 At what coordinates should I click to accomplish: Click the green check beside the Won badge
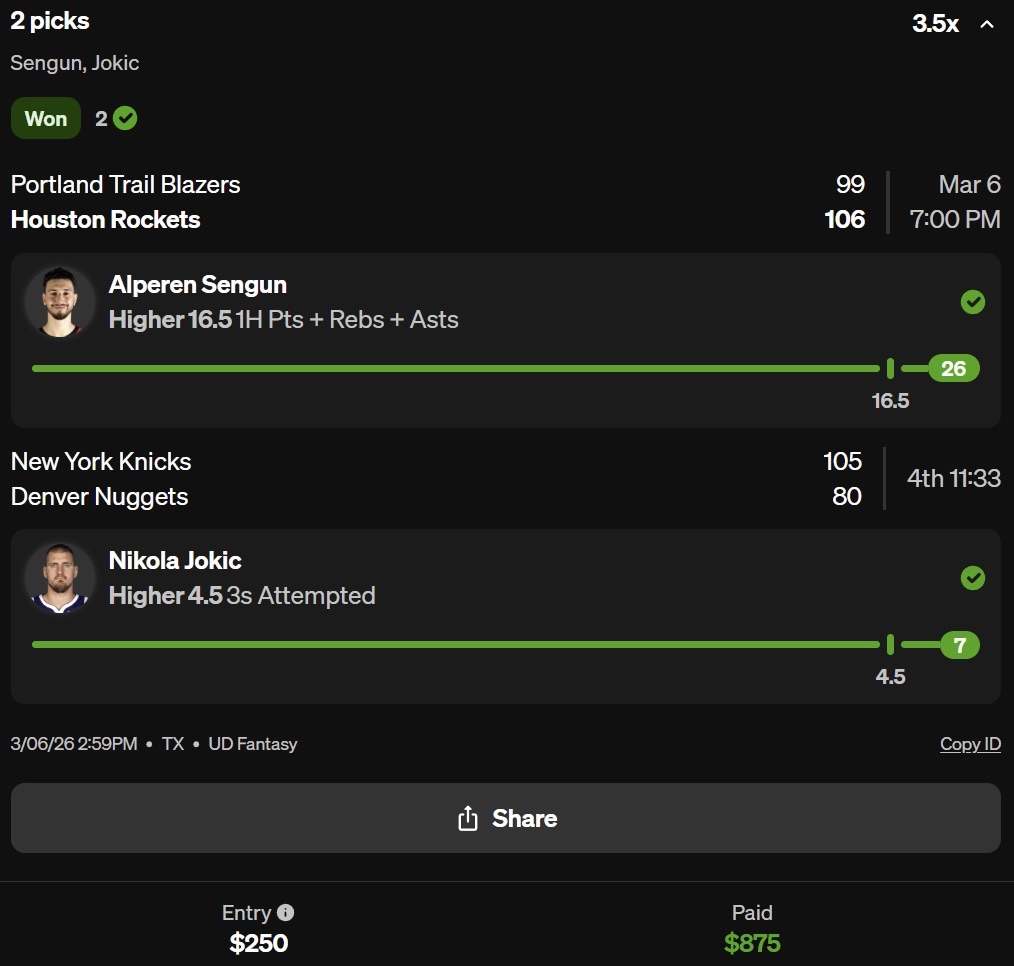click(125, 118)
